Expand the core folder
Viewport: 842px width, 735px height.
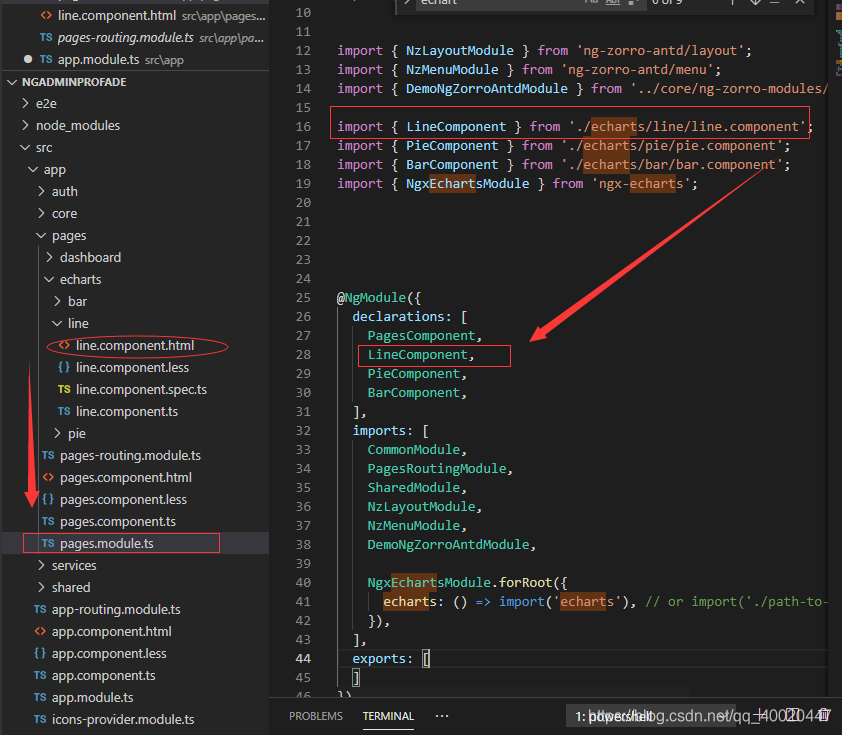coord(41,213)
